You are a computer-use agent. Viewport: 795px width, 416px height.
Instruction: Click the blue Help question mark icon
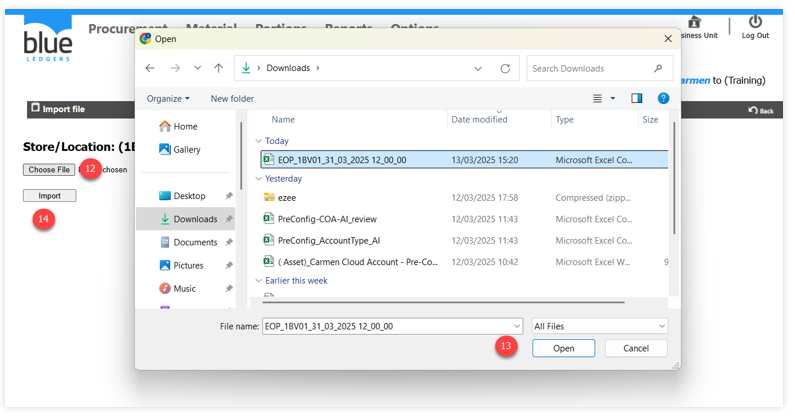coord(663,98)
